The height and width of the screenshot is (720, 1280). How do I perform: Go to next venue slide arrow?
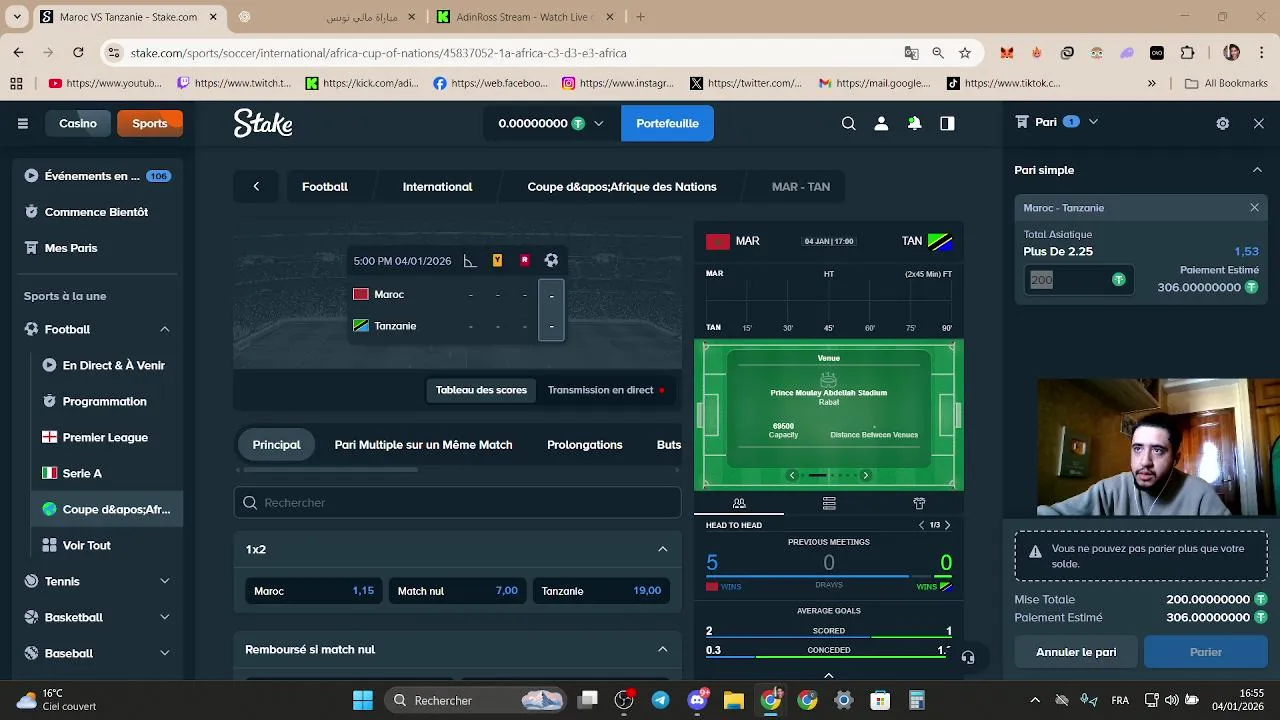[x=865, y=475]
